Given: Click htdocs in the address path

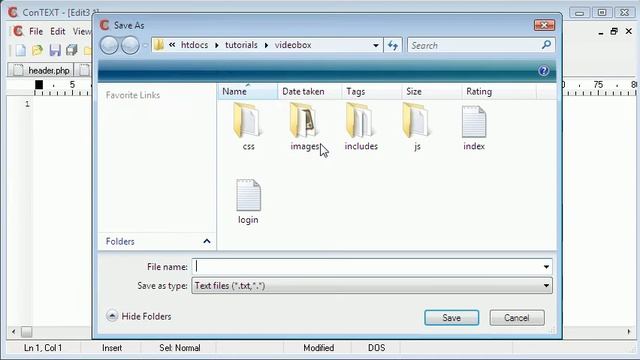Looking at the screenshot, I should (x=194, y=45).
